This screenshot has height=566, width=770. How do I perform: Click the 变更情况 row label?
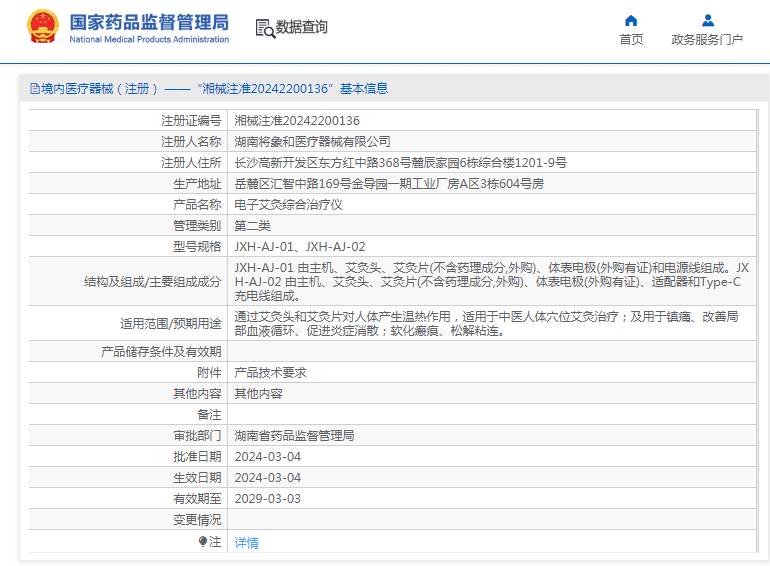point(197,520)
